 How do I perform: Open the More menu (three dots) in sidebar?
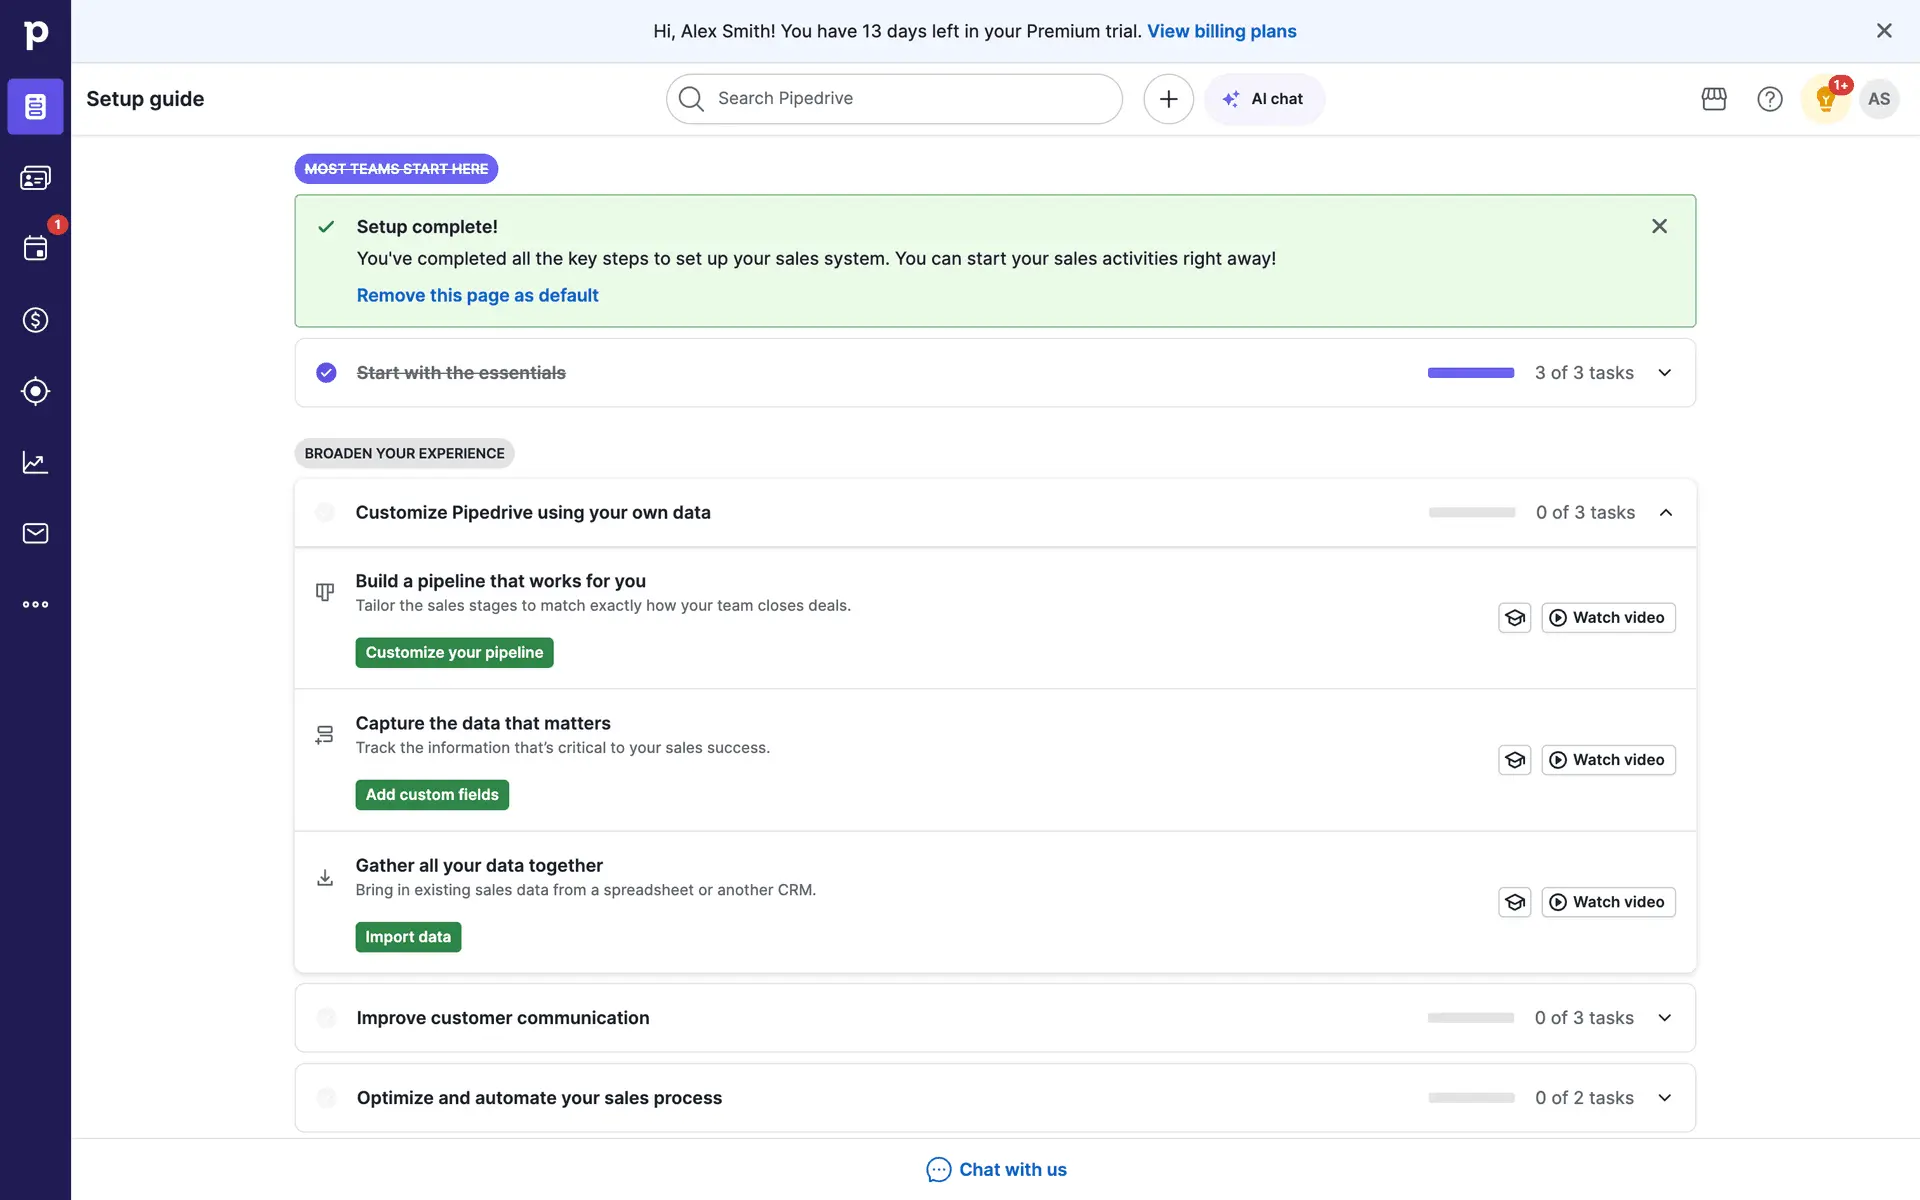click(35, 604)
